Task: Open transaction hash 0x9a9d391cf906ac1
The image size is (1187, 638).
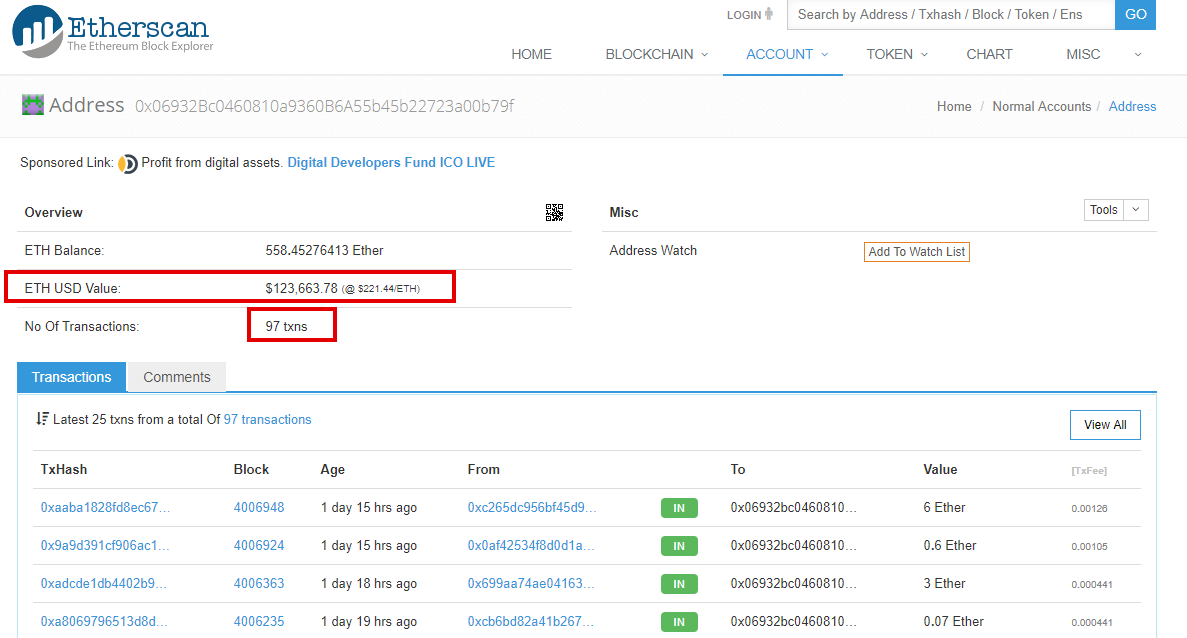Action: (x=105, y=546)
